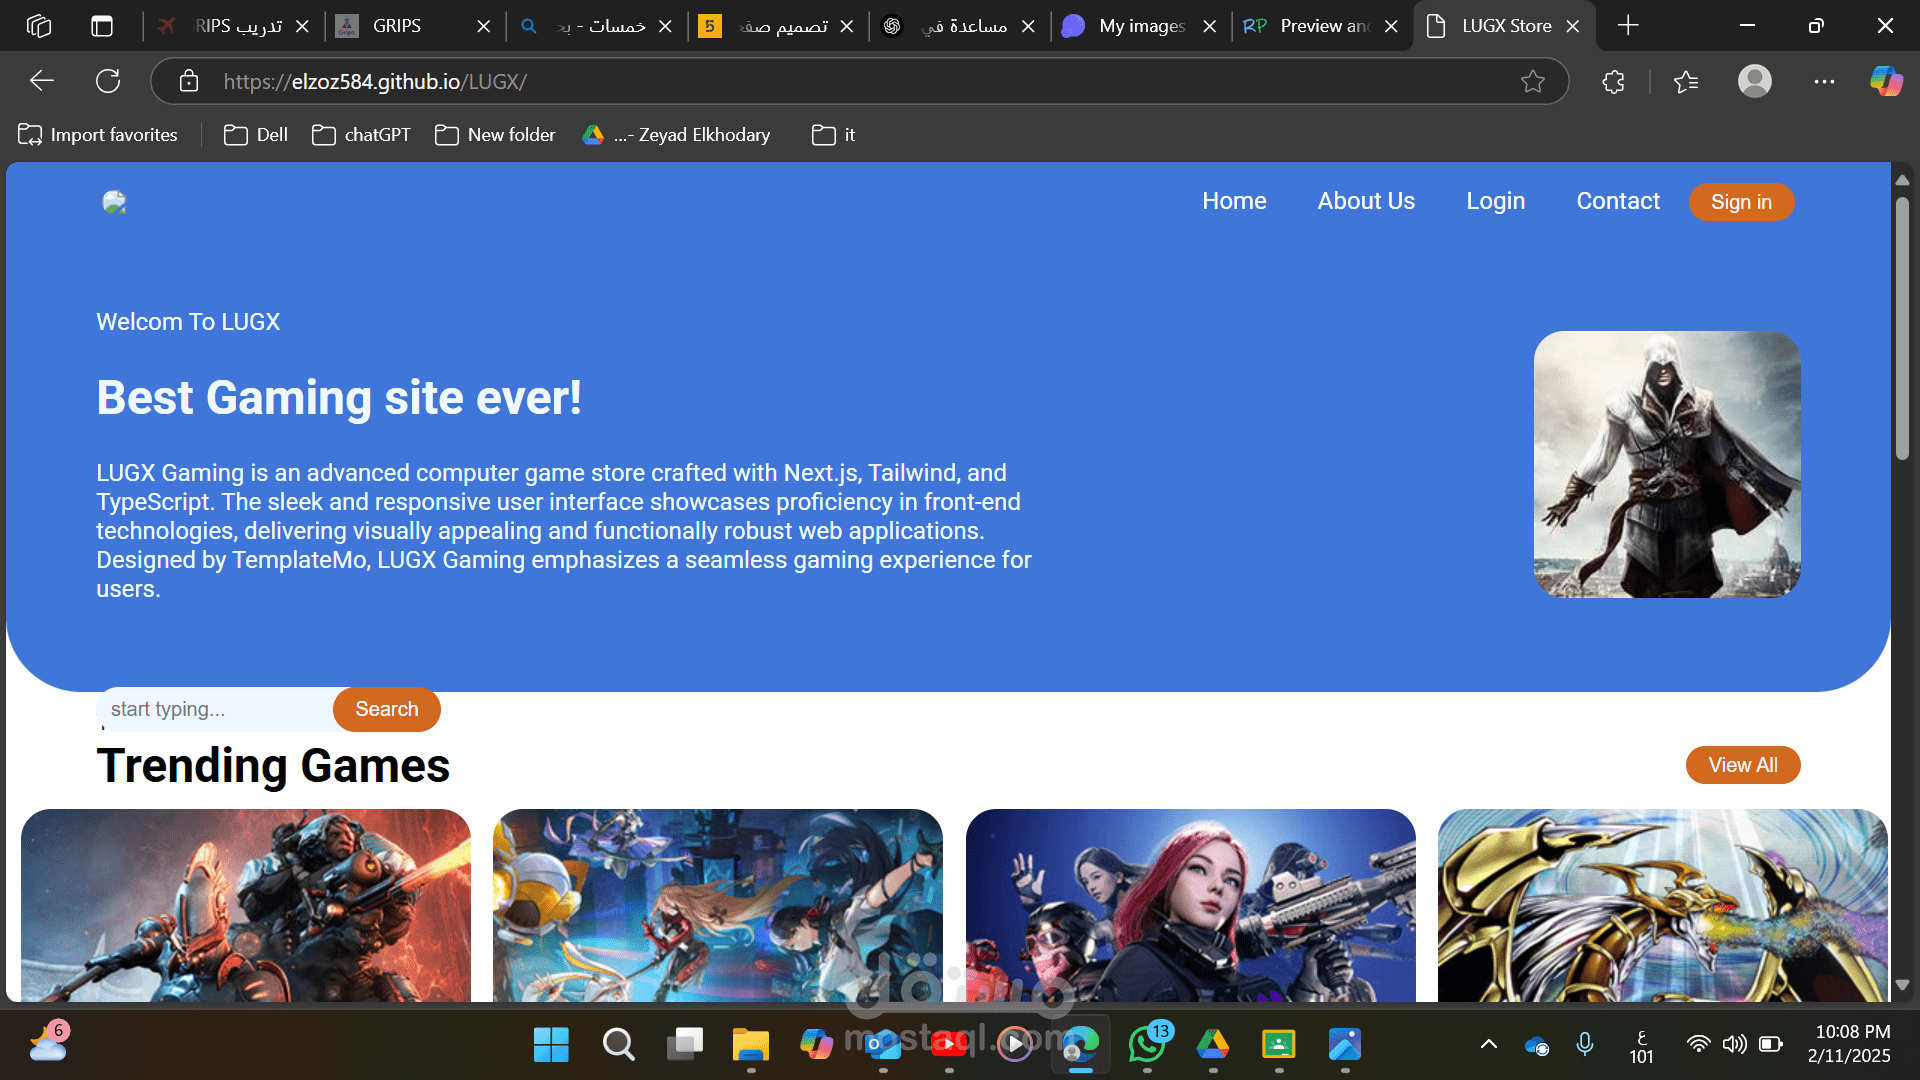Open the chatGPT bookmarks folder
Viewport: 1920px width, 1080px height.
[361, 135]
